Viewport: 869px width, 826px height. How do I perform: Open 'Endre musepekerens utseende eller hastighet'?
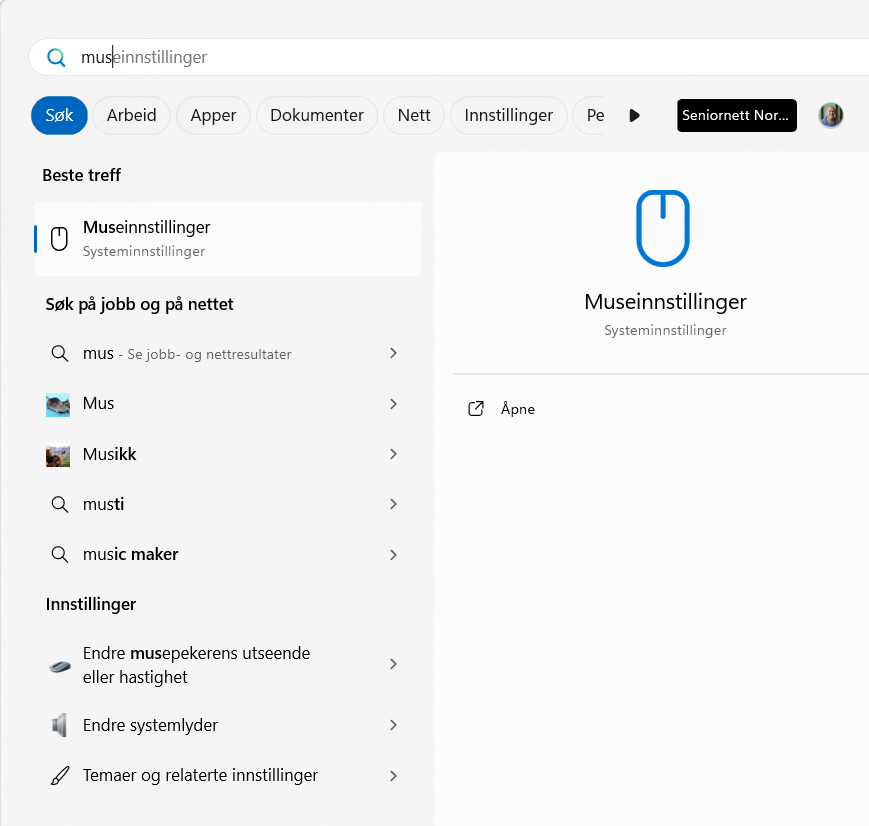point(197,665)
